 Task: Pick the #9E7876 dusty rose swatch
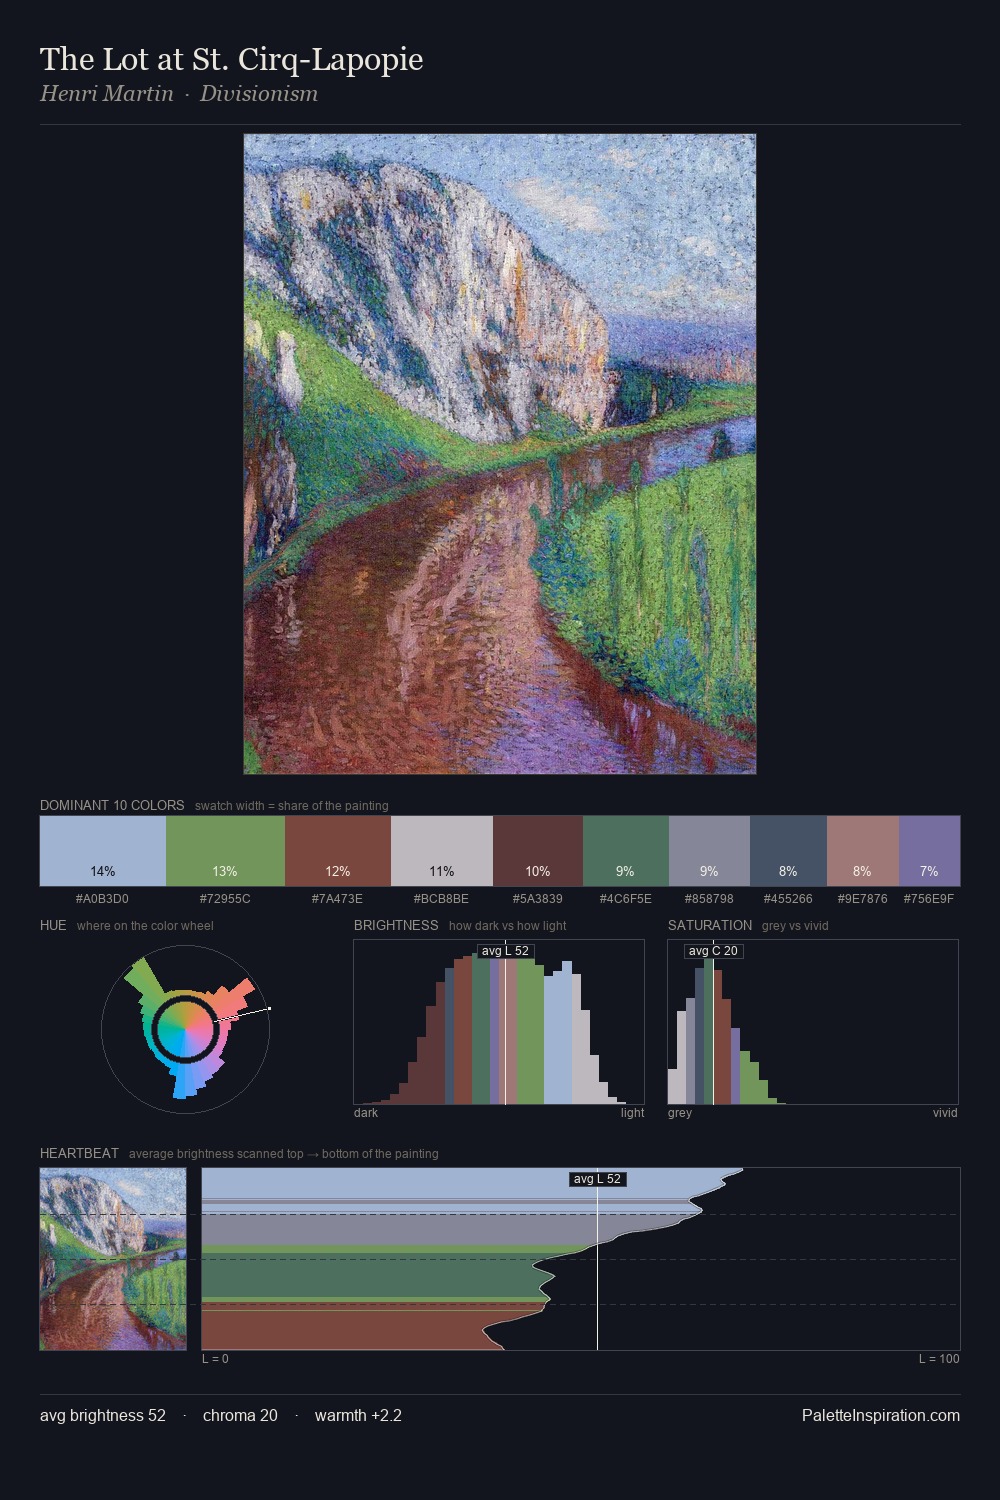click(863, 851)
